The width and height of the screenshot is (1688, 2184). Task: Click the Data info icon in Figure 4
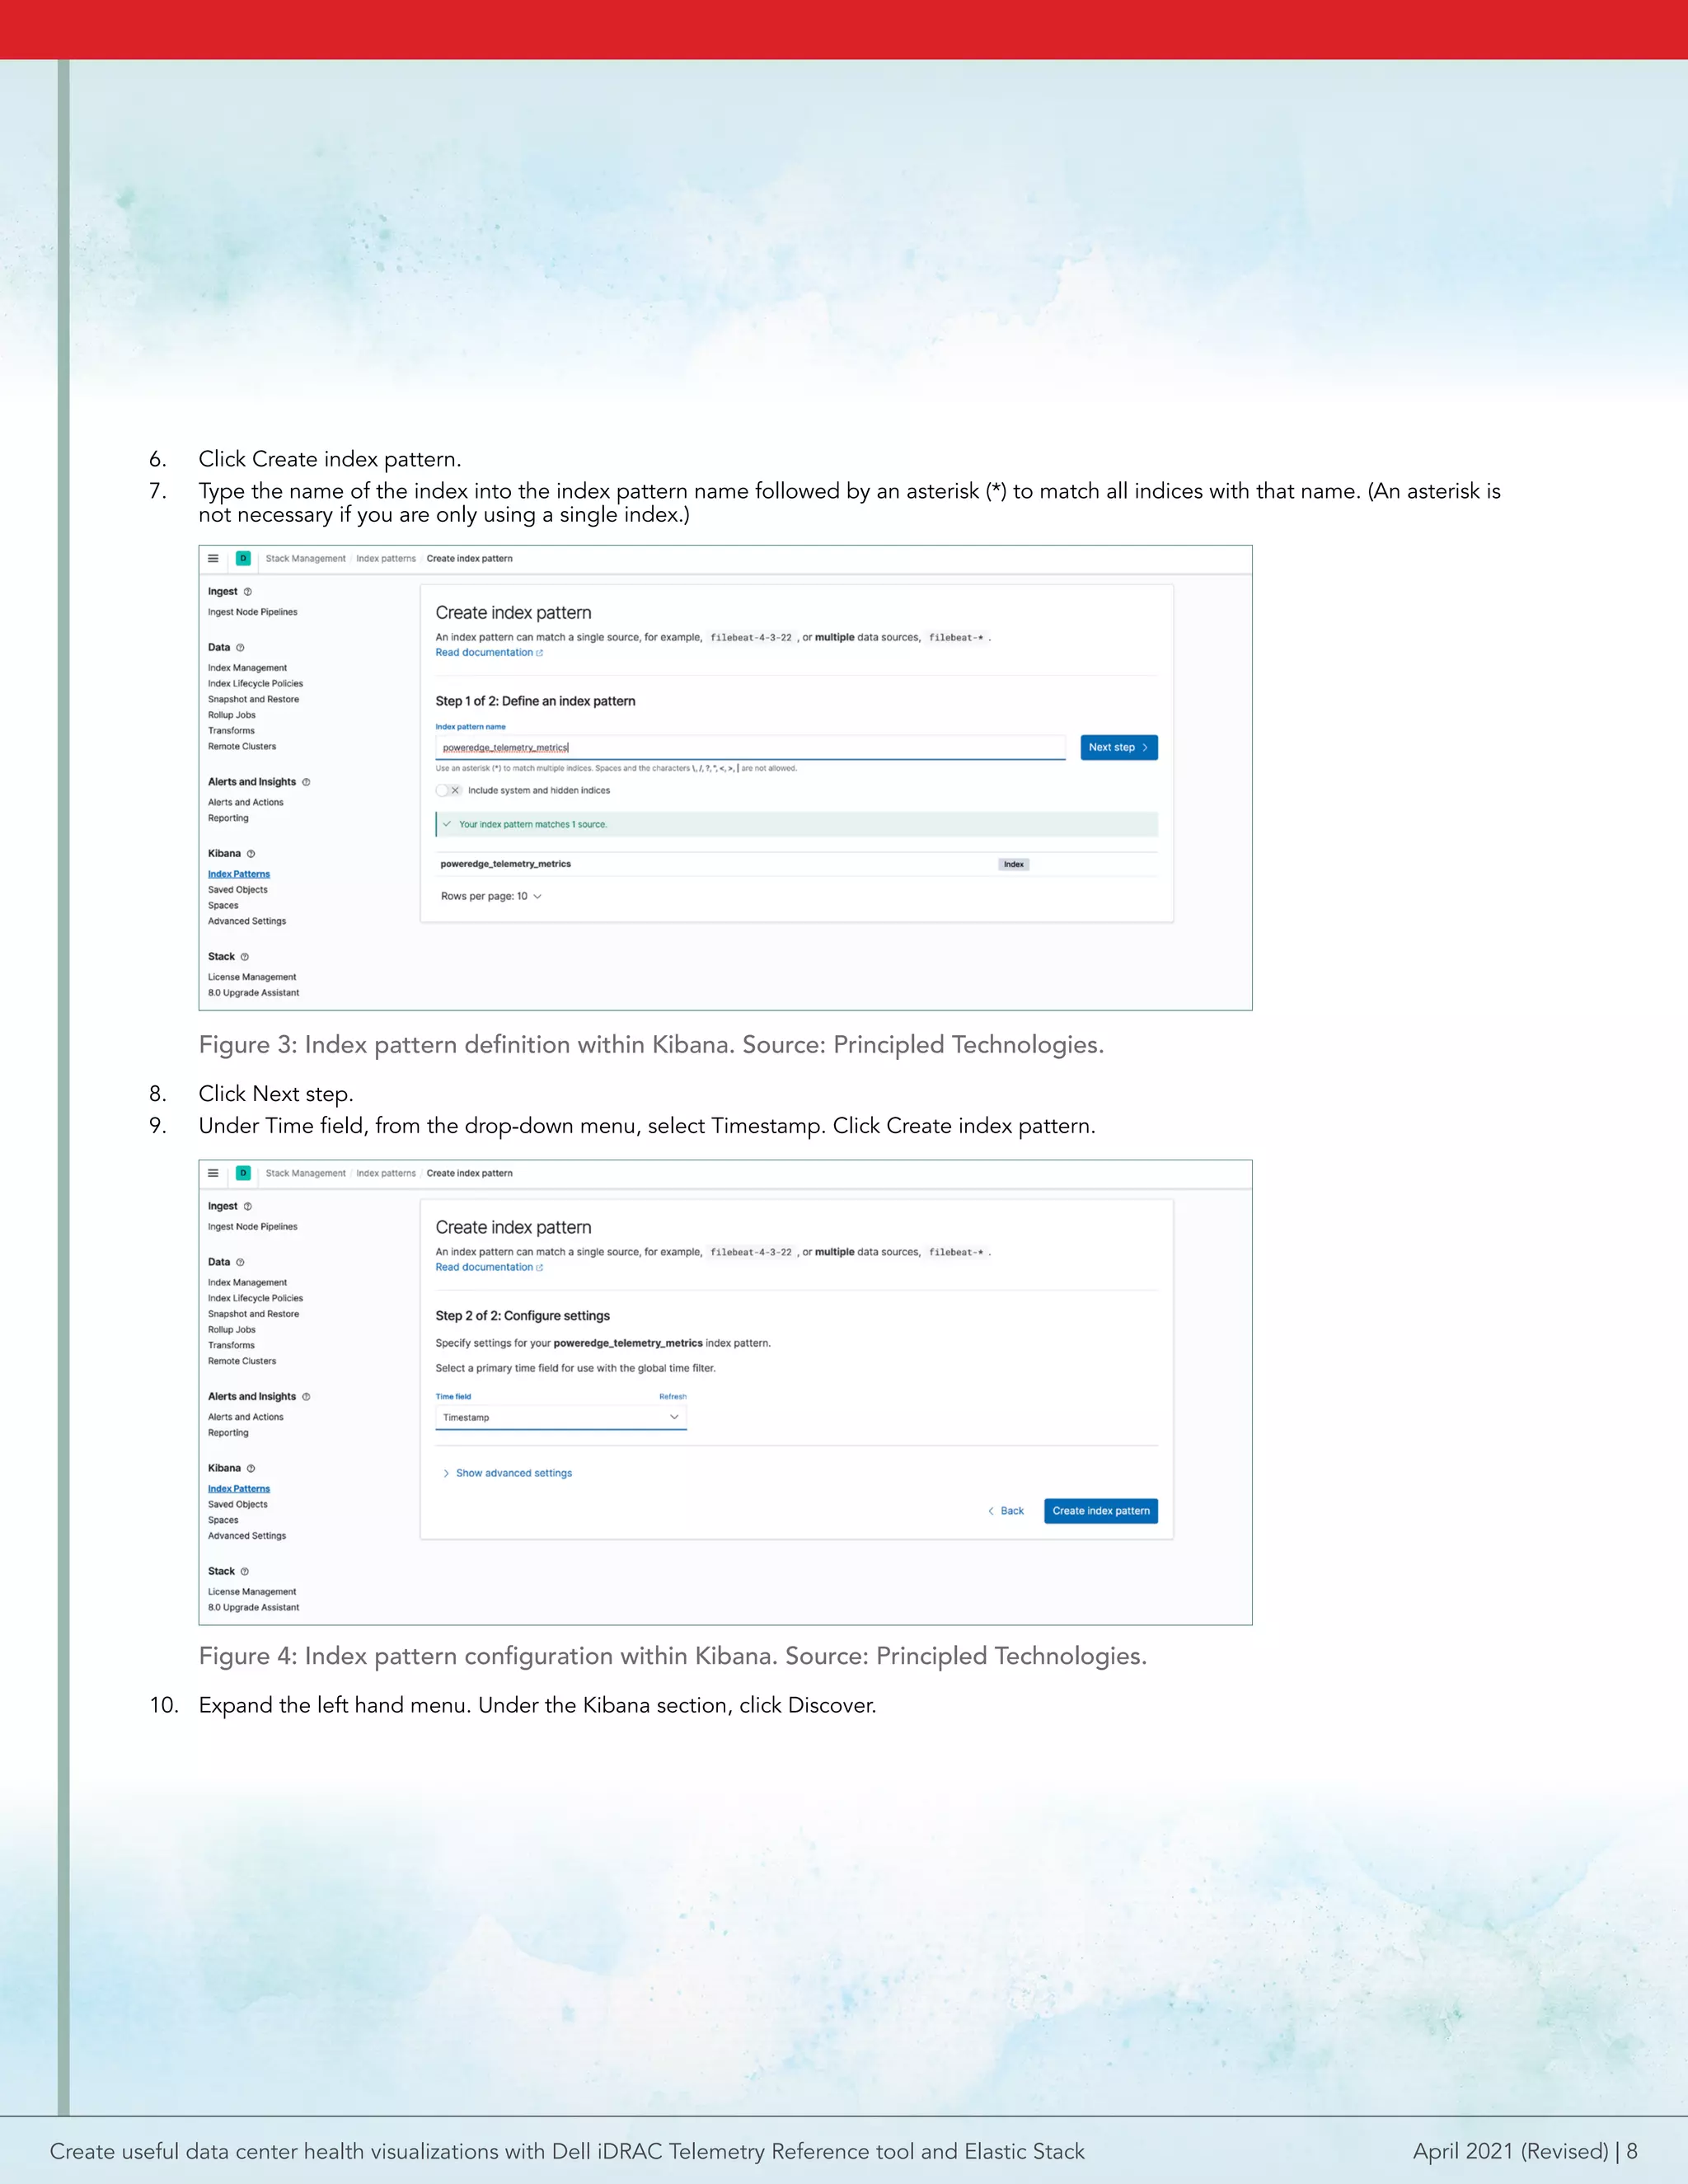(x=240, y=1262)
